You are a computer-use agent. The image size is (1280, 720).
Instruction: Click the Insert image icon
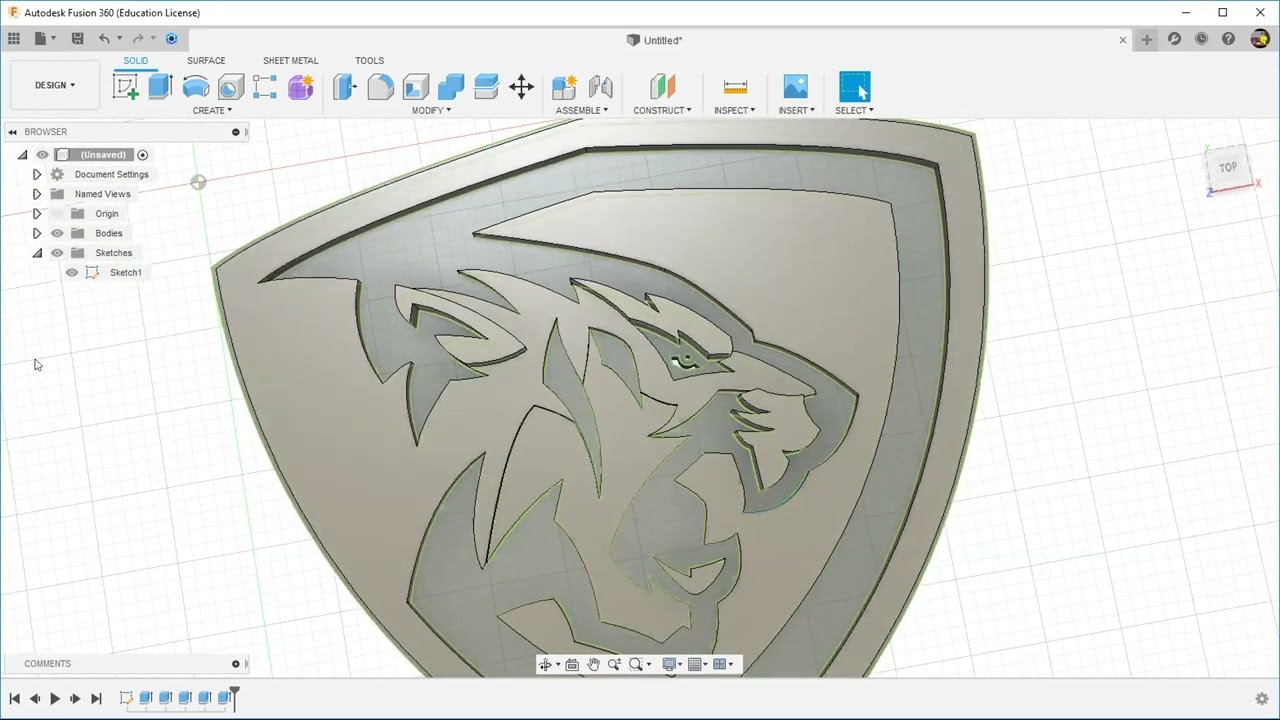click(796, 87)
